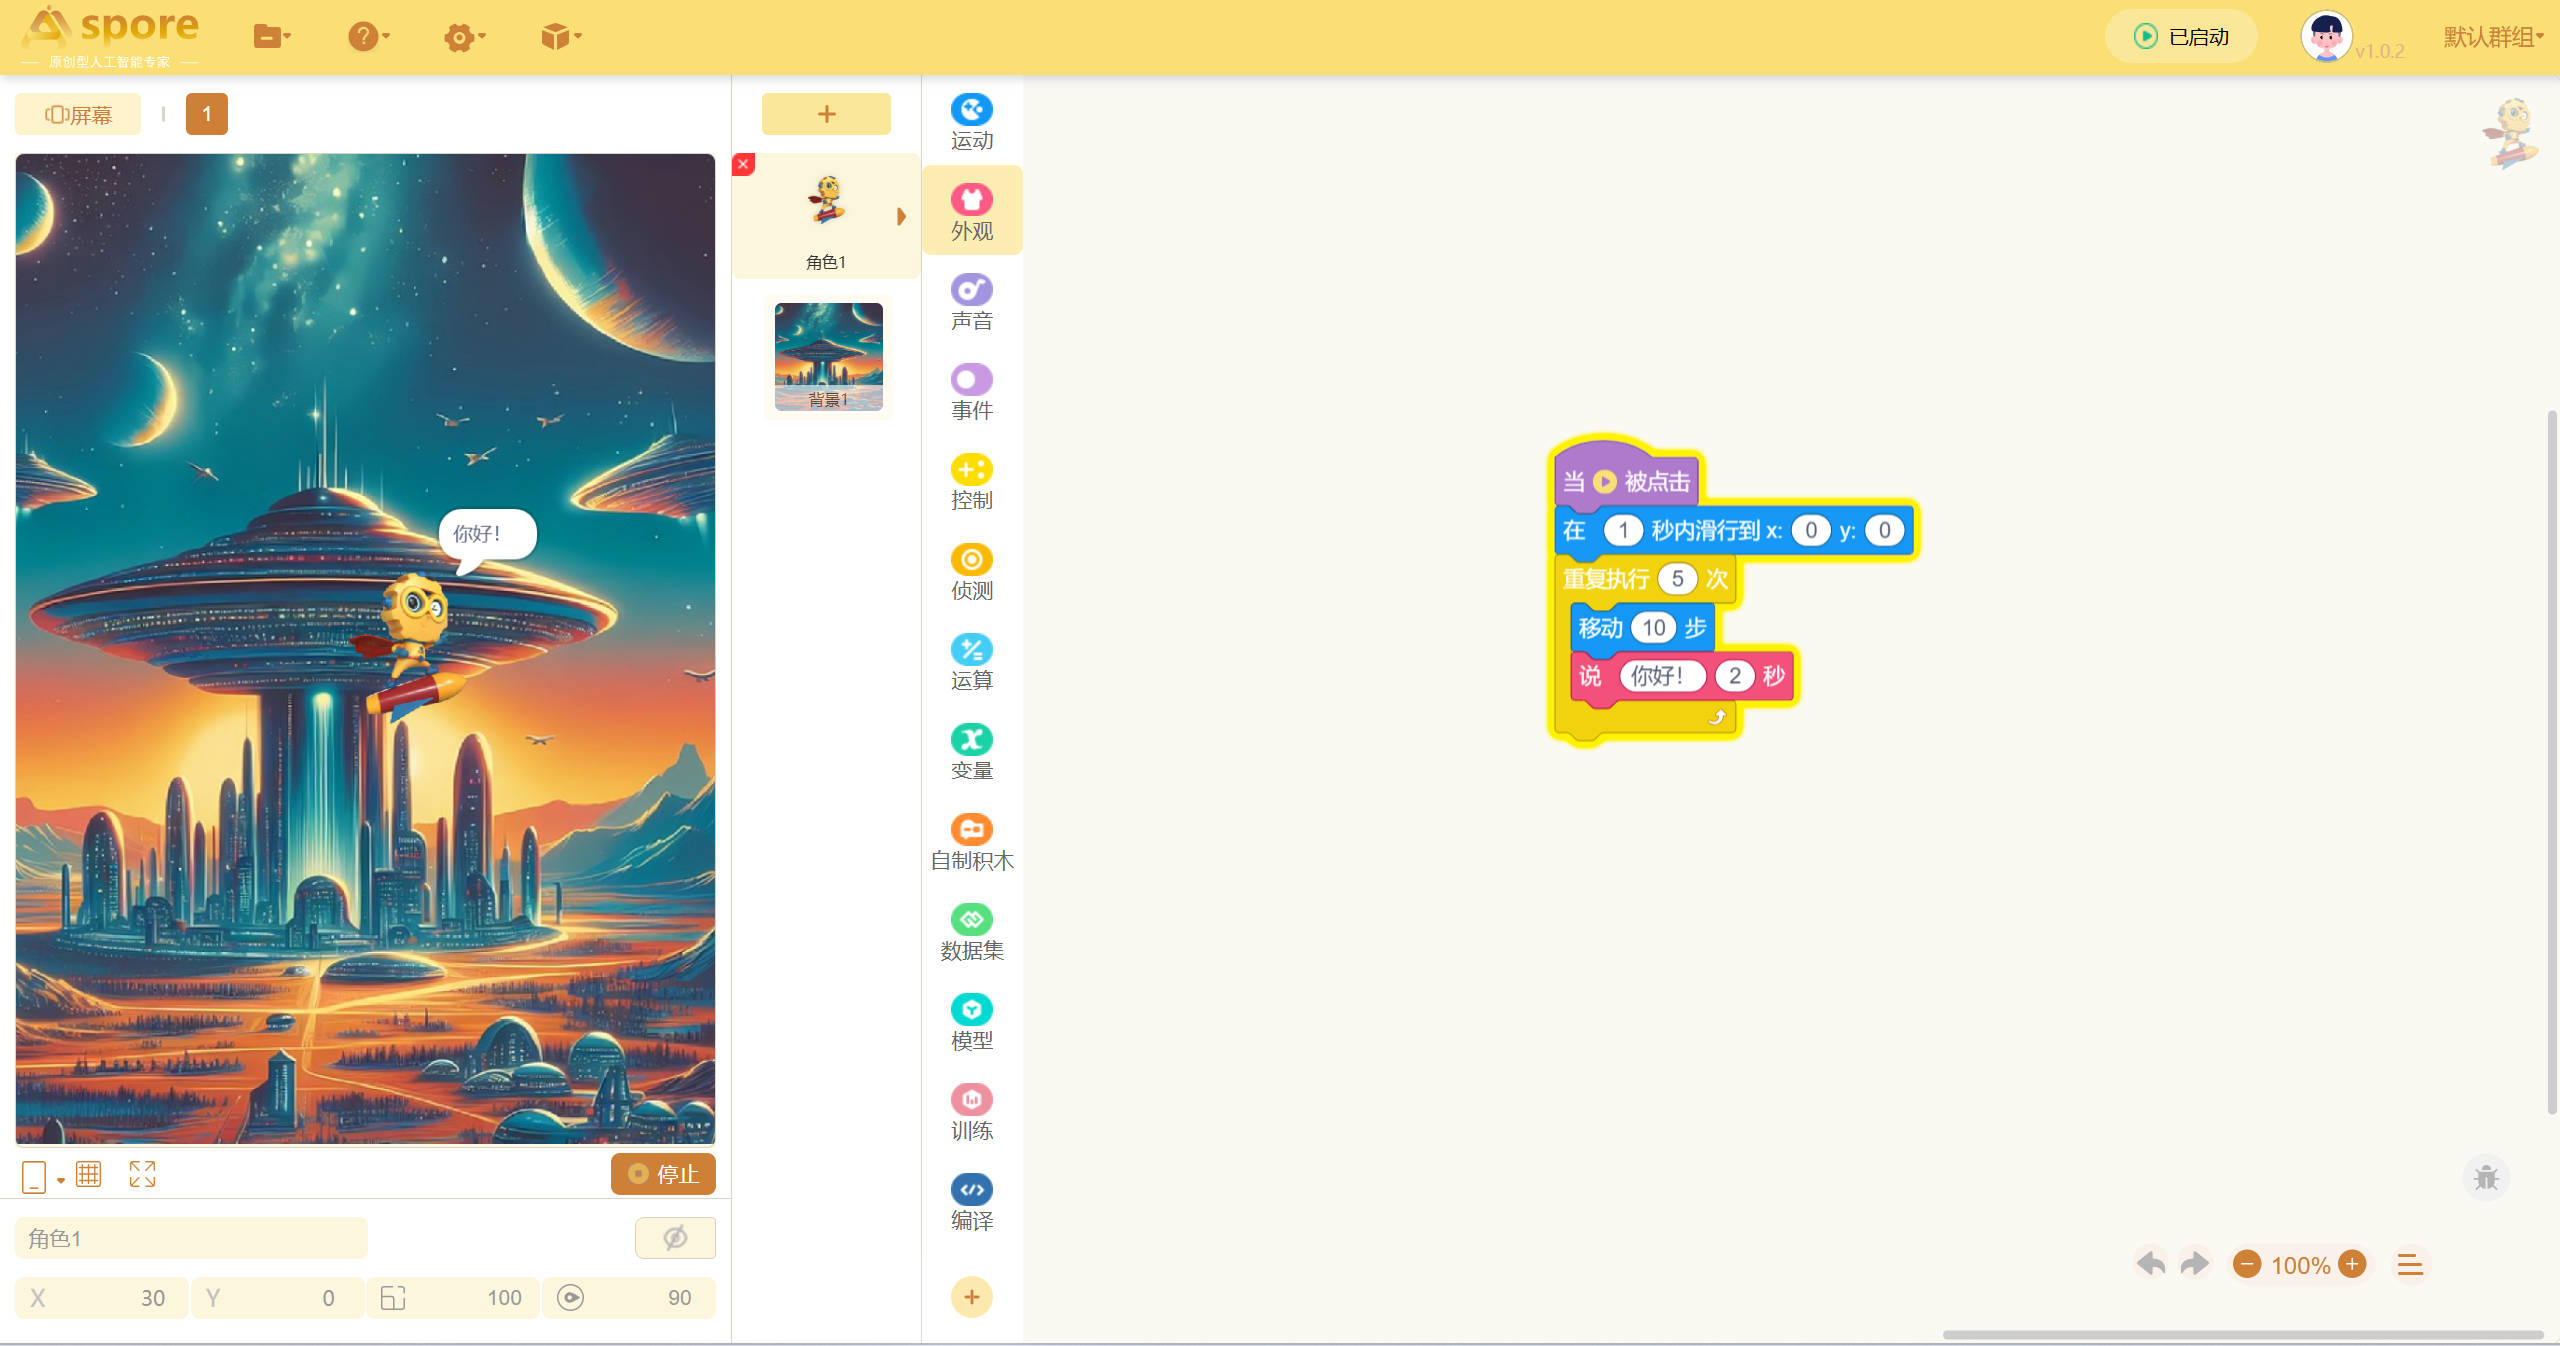Expand 角色1 sprite arrow
2560x1346 pixels.
click(901, 216)
